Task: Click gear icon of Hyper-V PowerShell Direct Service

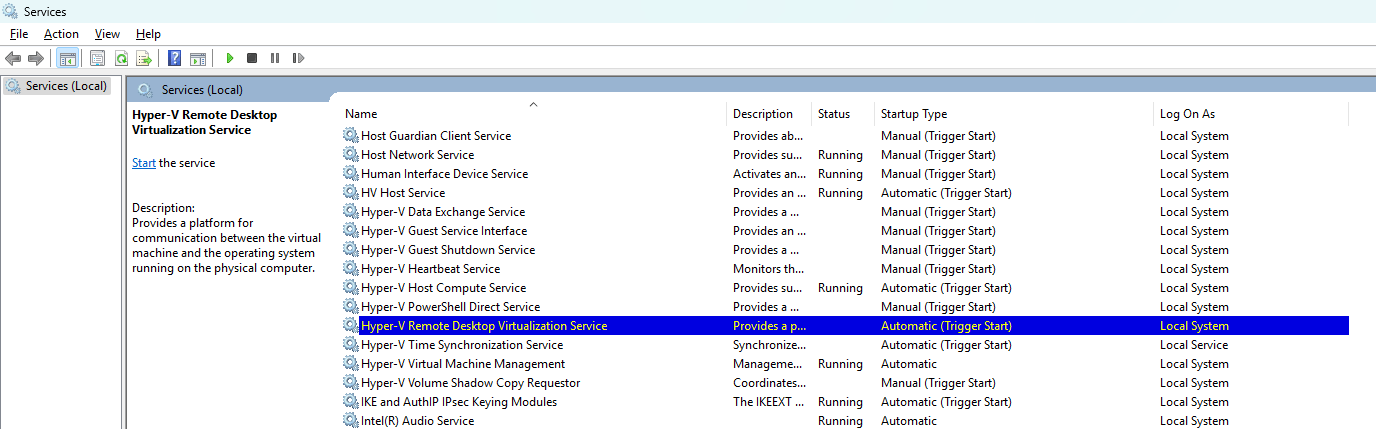Action: [x=351, y=307]
